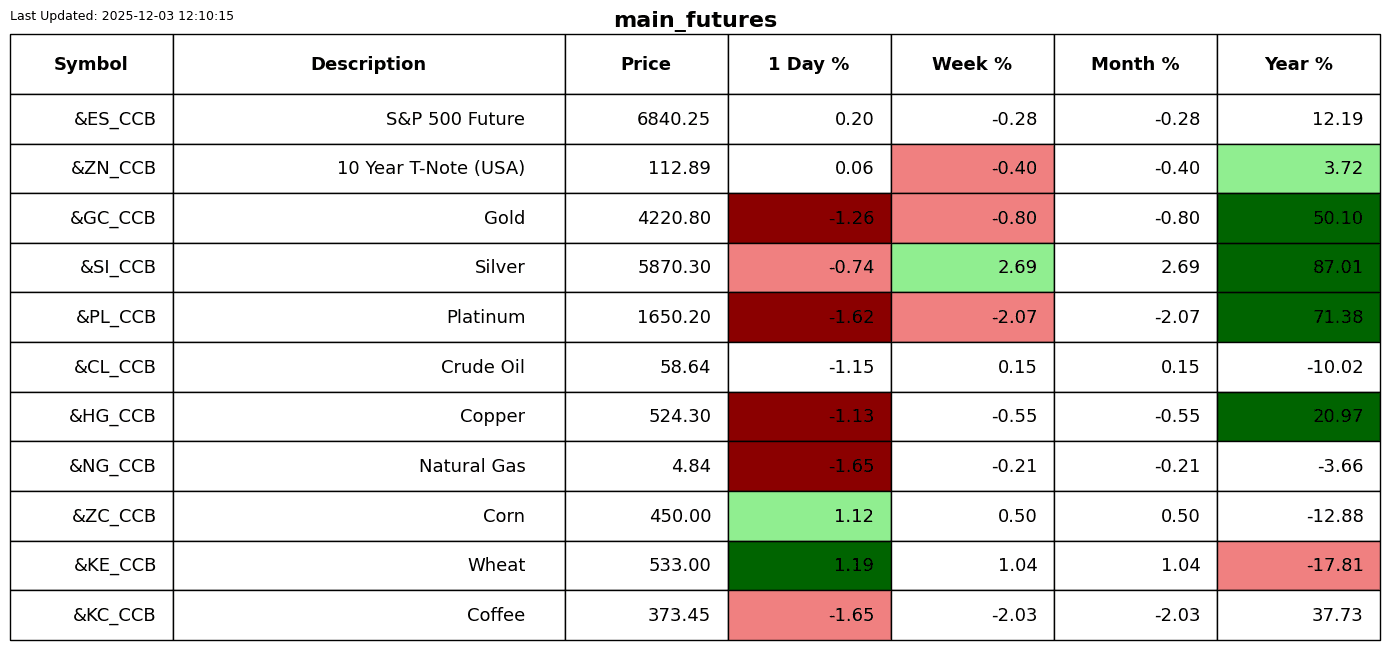
Task: Select the Year % column header
Action: click(1298, 64)
